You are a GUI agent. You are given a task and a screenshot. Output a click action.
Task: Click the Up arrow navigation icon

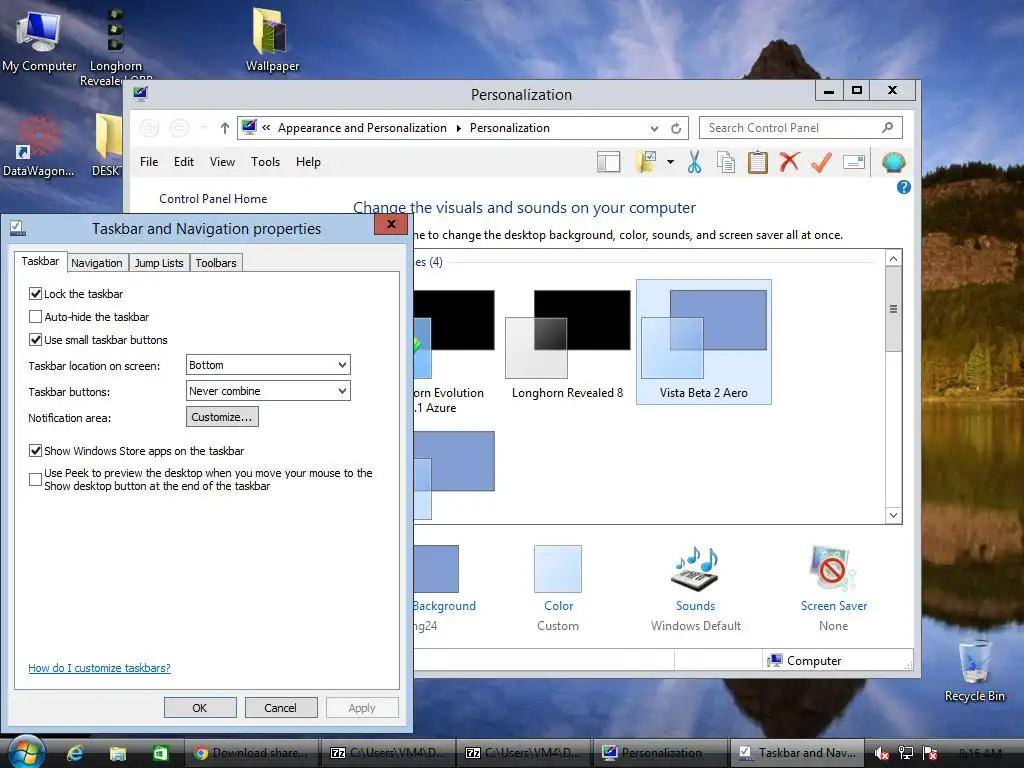(225, 128)
